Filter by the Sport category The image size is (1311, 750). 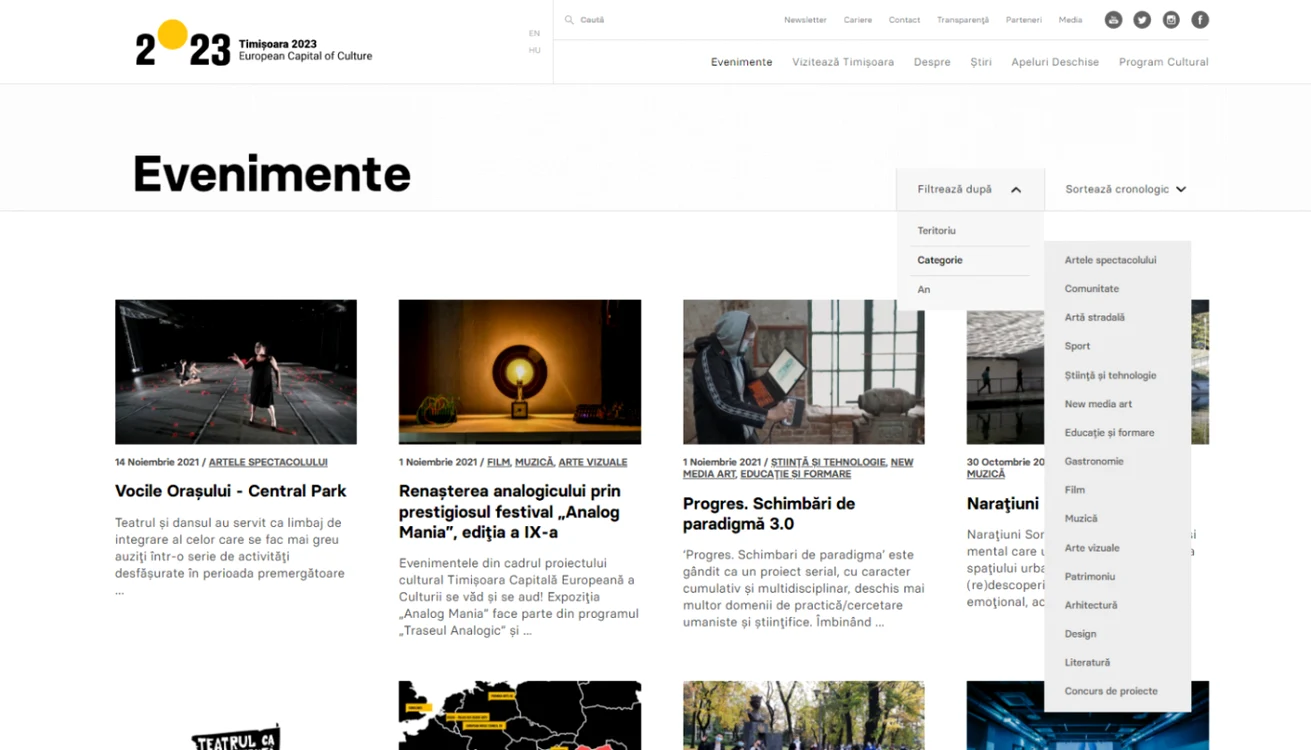point(1077,346)
